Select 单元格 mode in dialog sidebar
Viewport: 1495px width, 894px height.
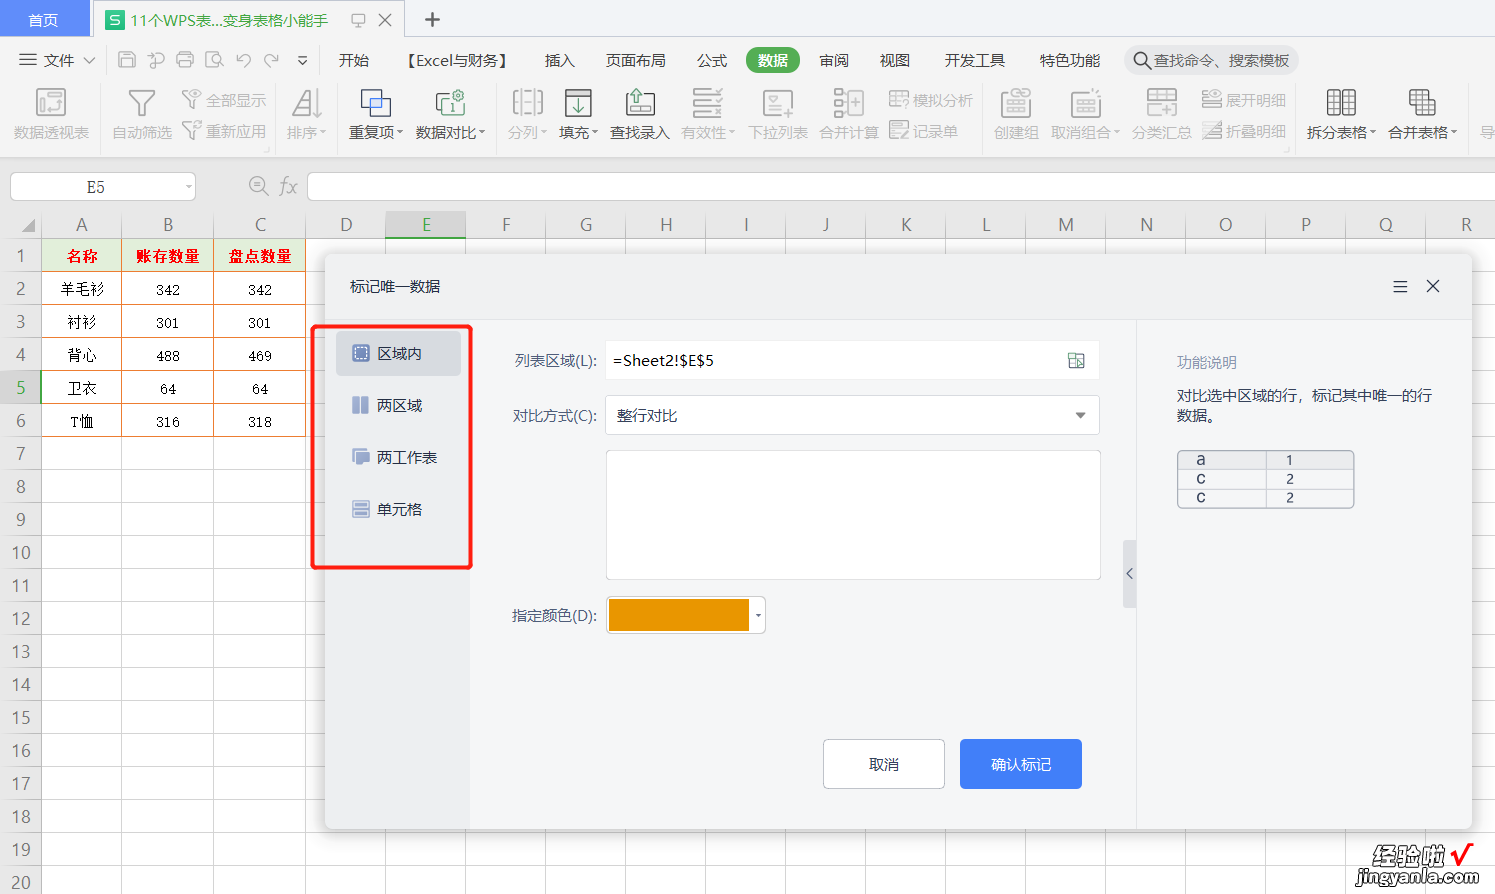398,509
